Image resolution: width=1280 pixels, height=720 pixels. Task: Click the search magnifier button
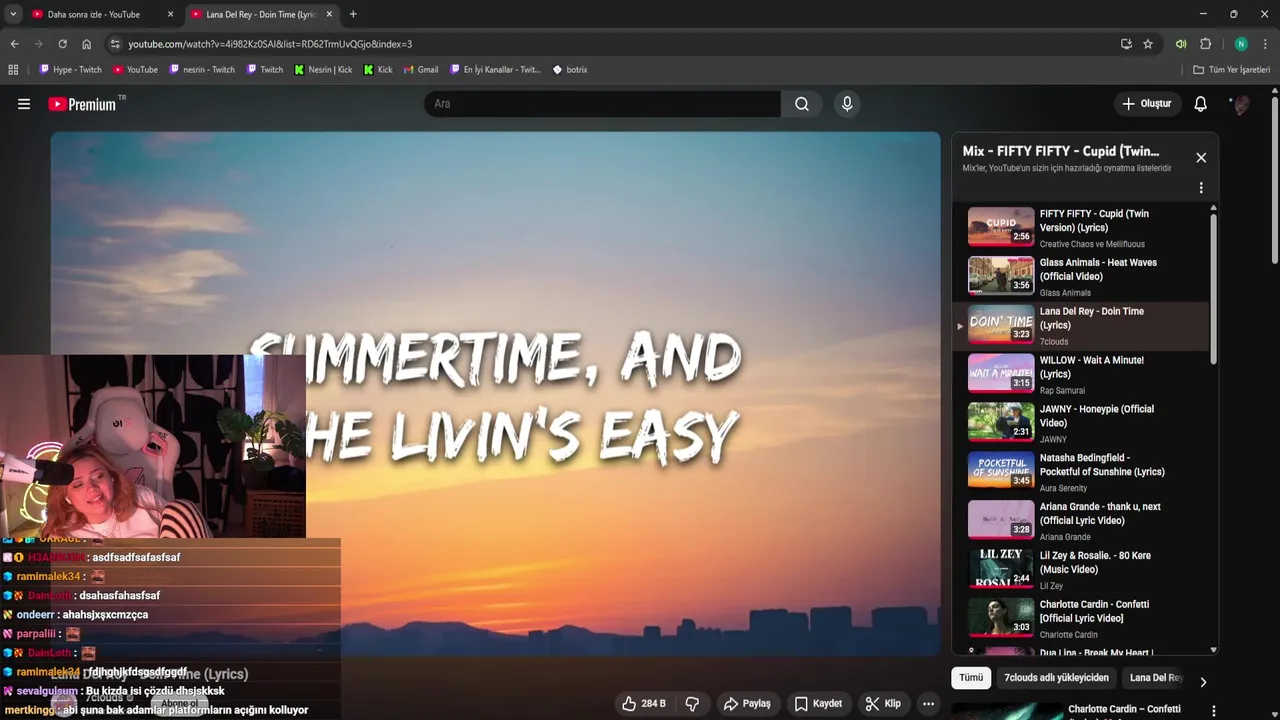pos(802,104)
